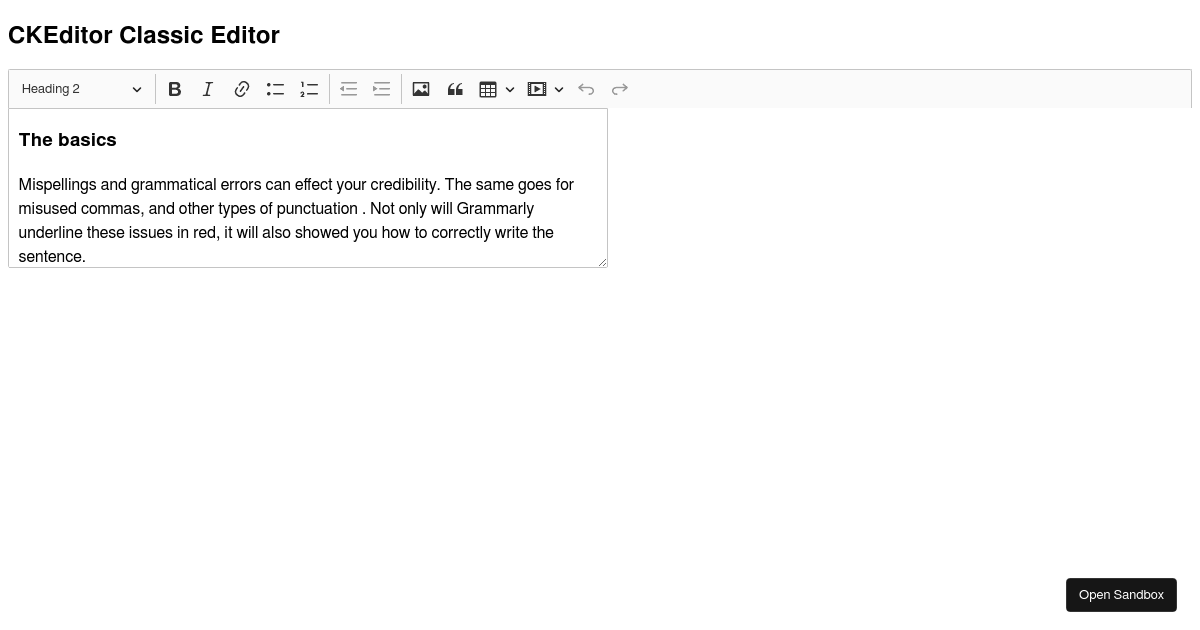1200x630 pixels.
Task: Apply a numbered list
Action: tap(309, 89)
